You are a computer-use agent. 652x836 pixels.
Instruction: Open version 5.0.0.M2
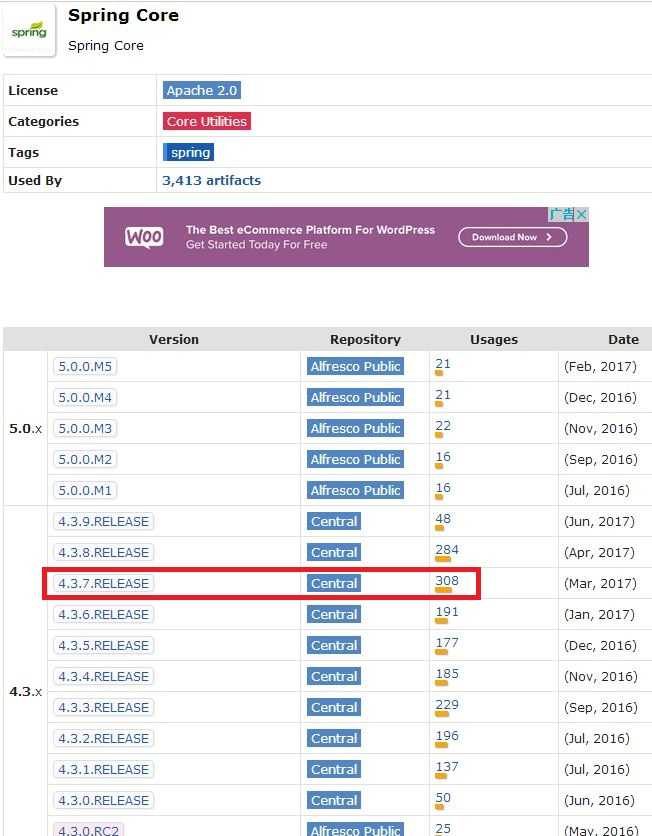click(x=85, y=459)
